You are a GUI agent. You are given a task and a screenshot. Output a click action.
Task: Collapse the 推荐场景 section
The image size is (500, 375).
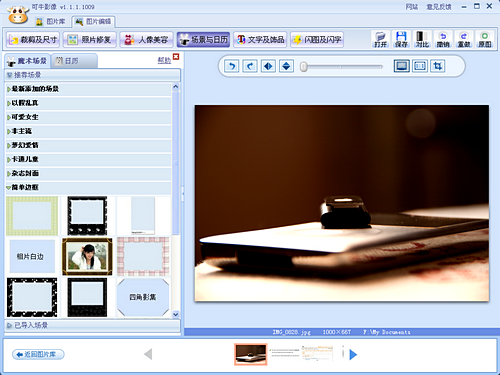tap(93, 75)
